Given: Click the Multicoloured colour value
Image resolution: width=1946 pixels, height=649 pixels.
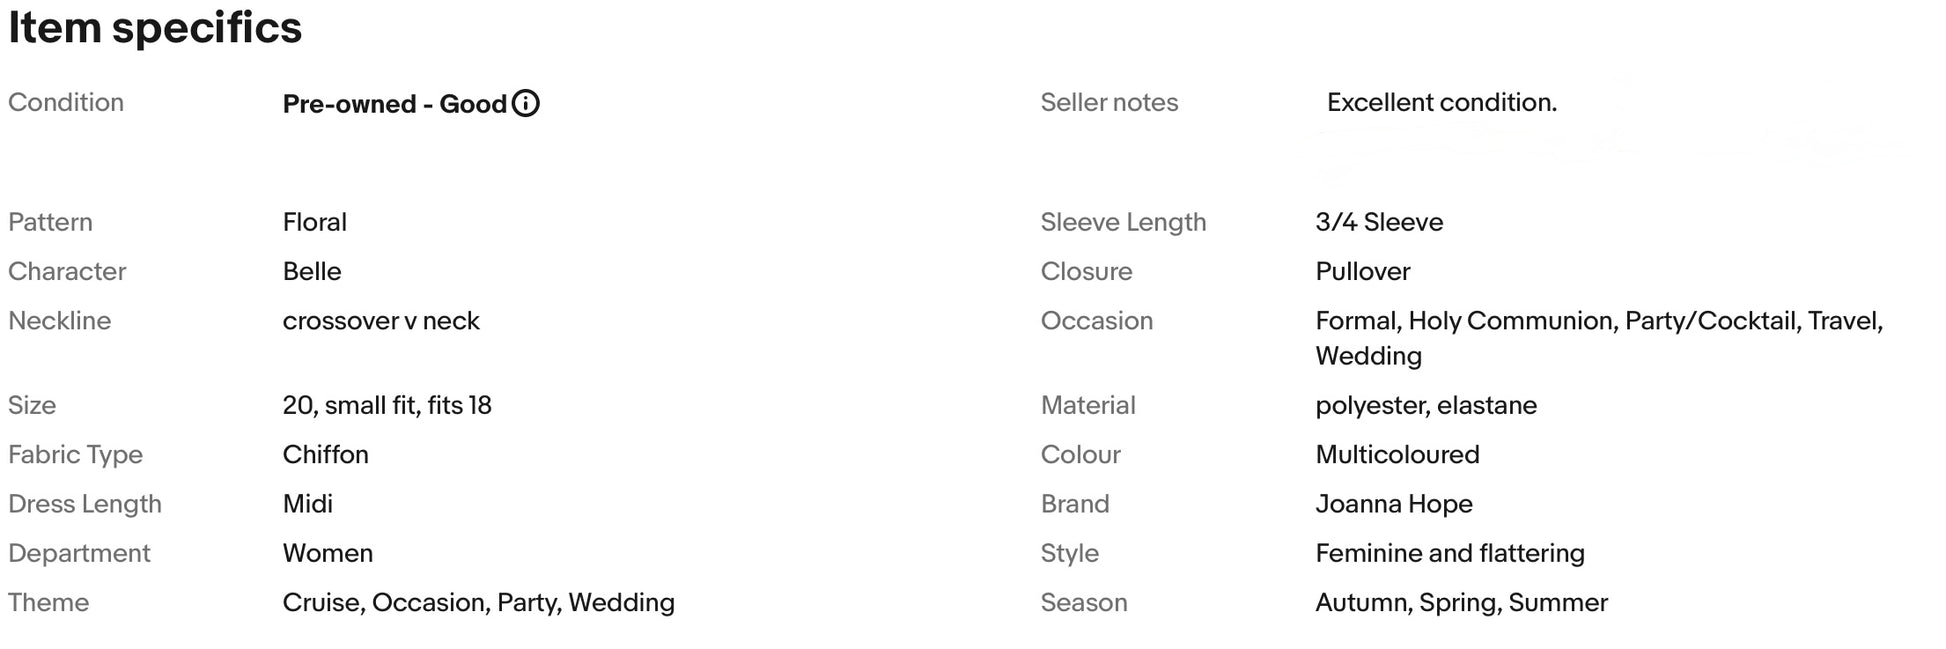Looking at the screenshot, I should 1398,455.
